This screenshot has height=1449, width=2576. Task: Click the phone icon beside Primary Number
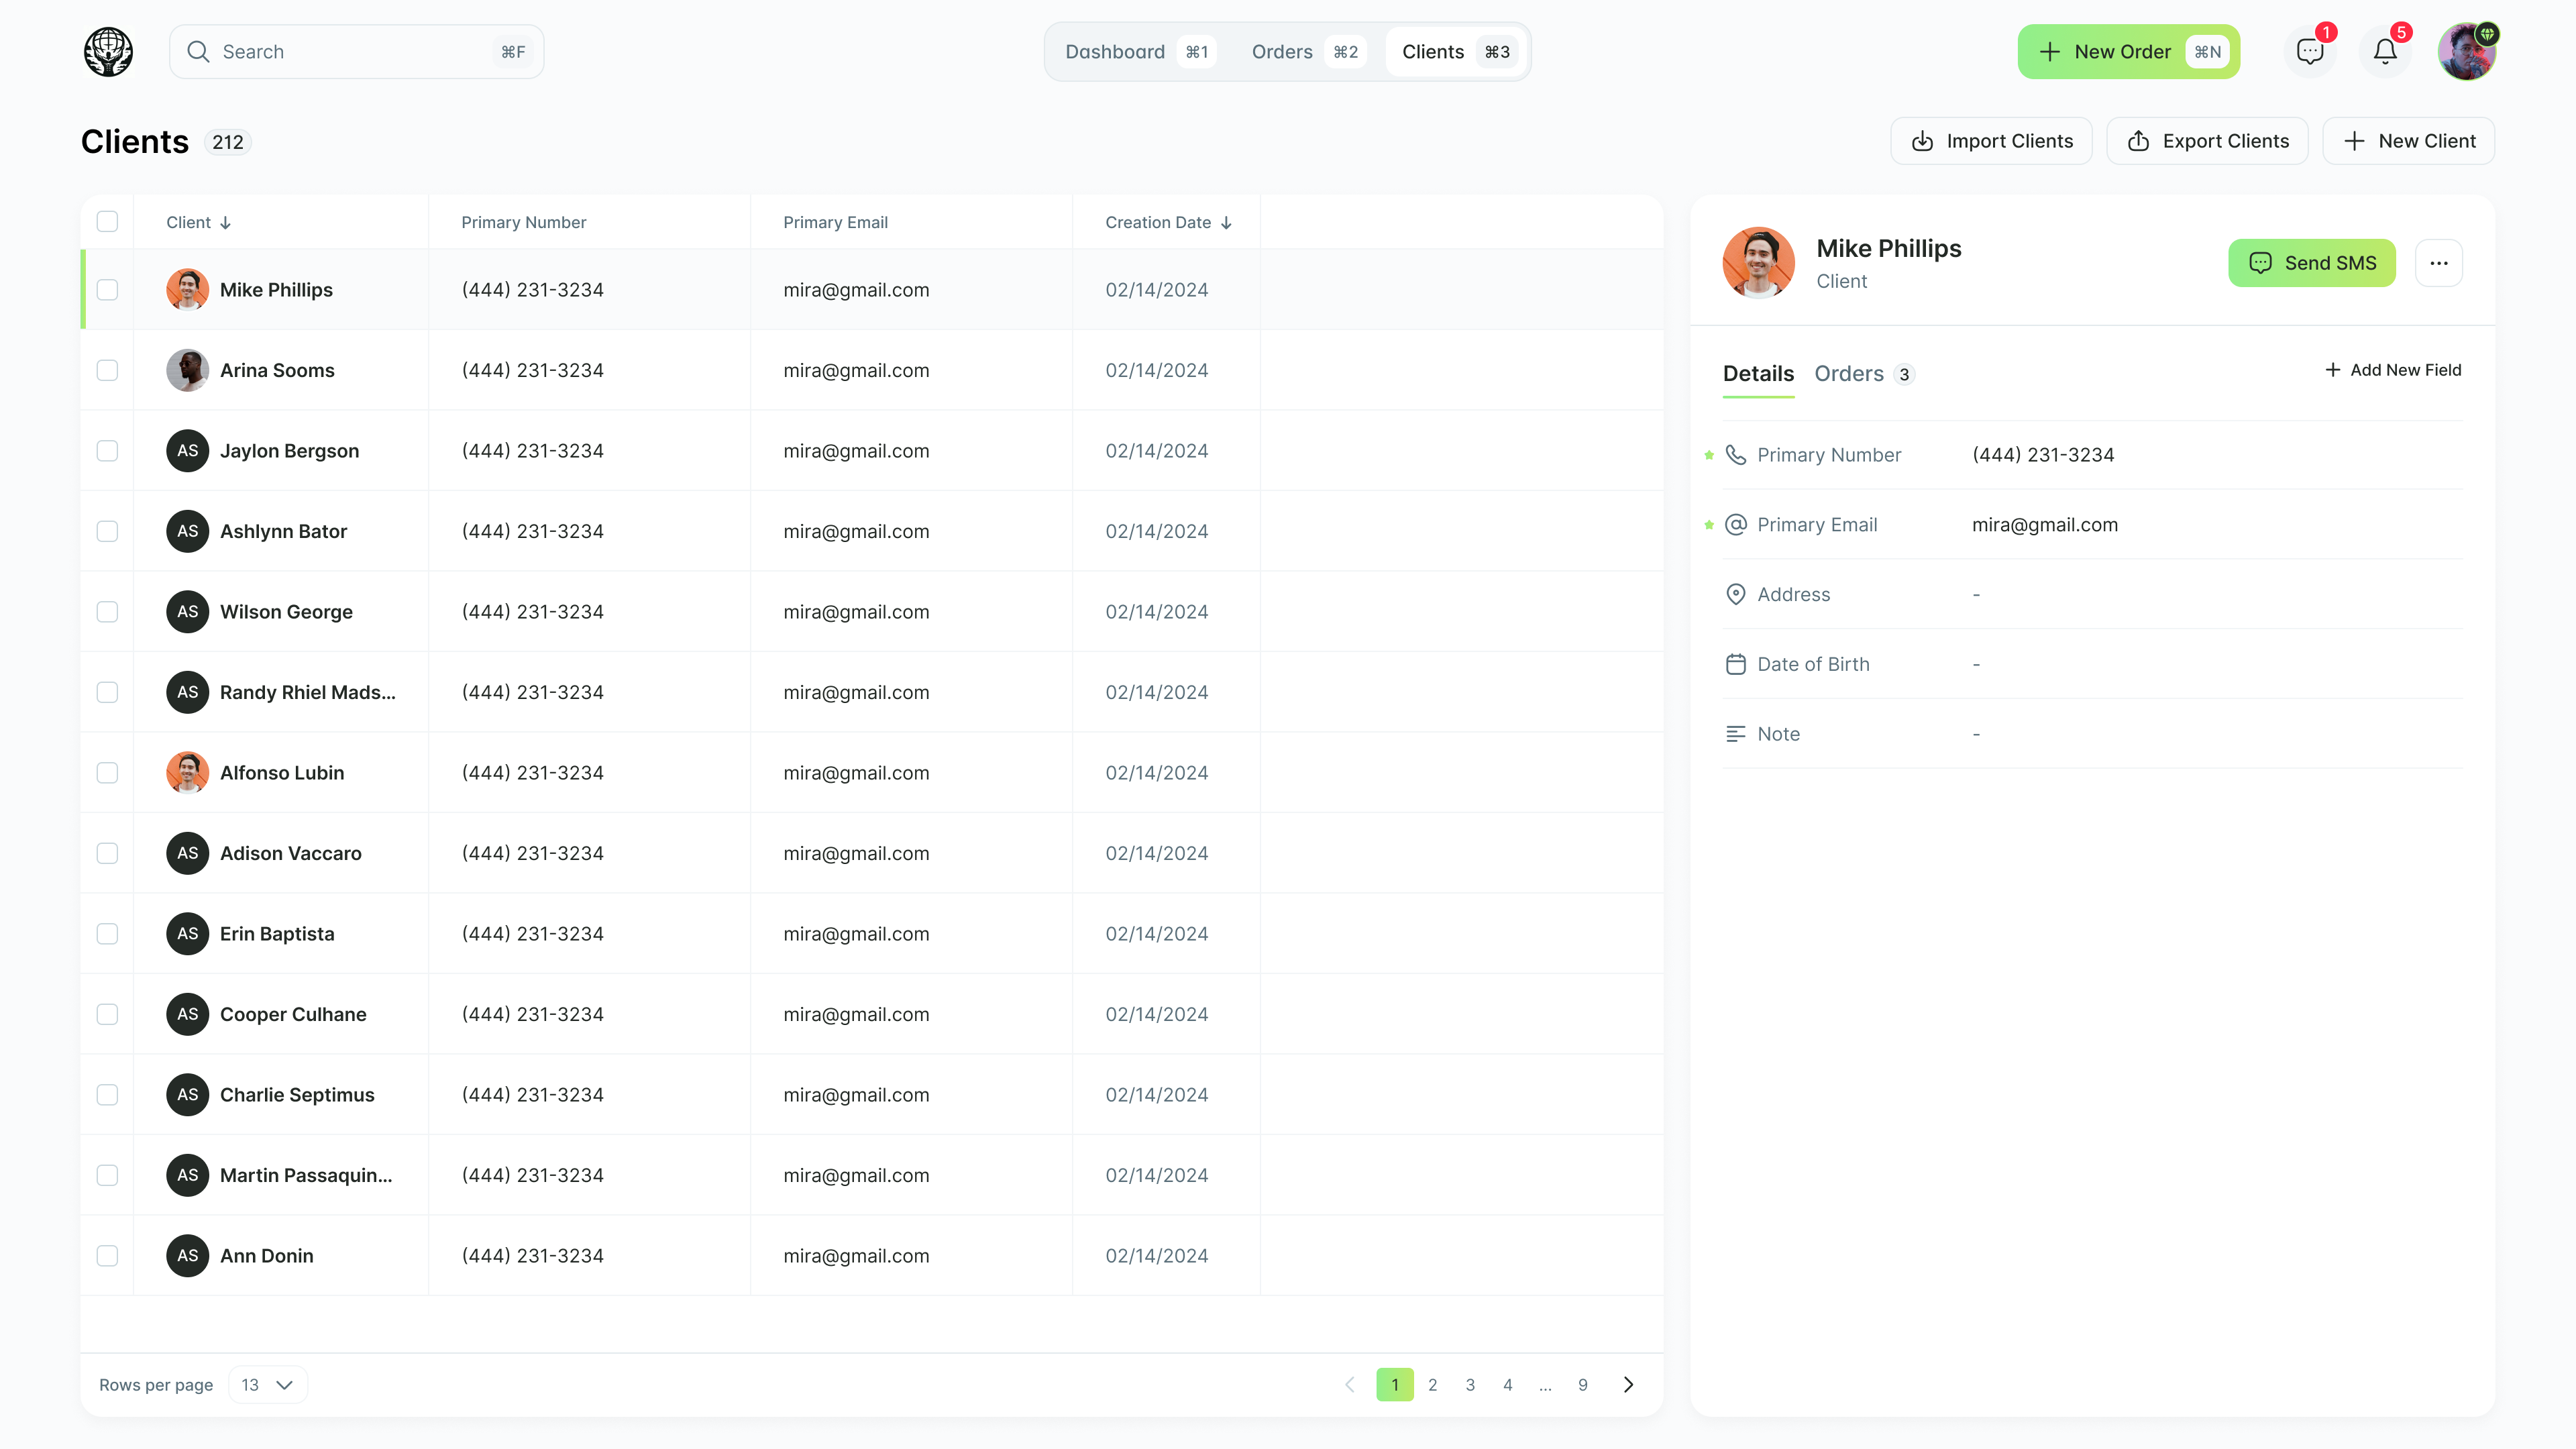1736,455
